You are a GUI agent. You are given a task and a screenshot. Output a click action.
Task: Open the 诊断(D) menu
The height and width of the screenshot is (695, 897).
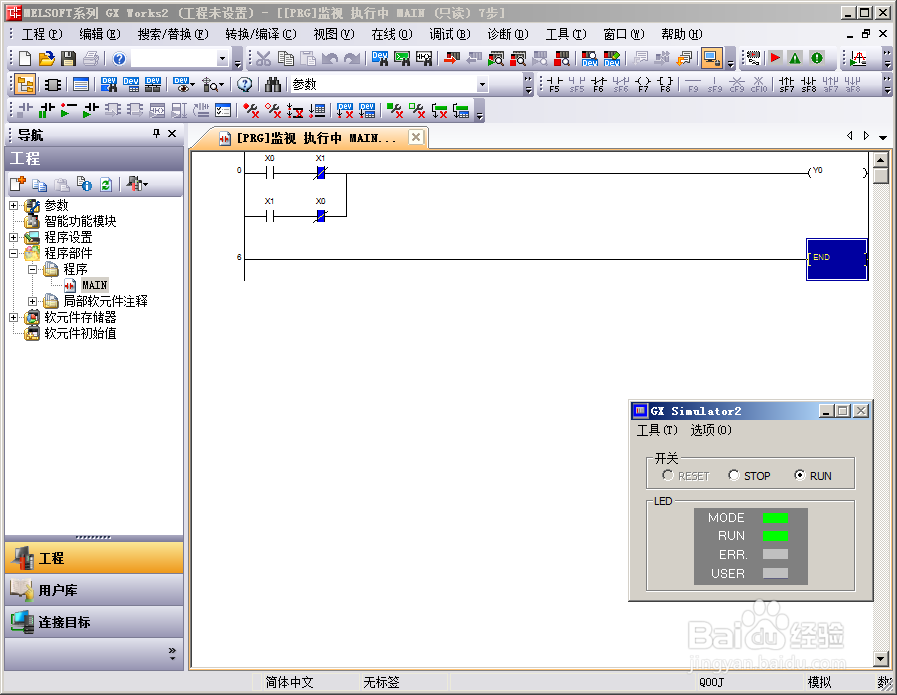click(508, 34)
